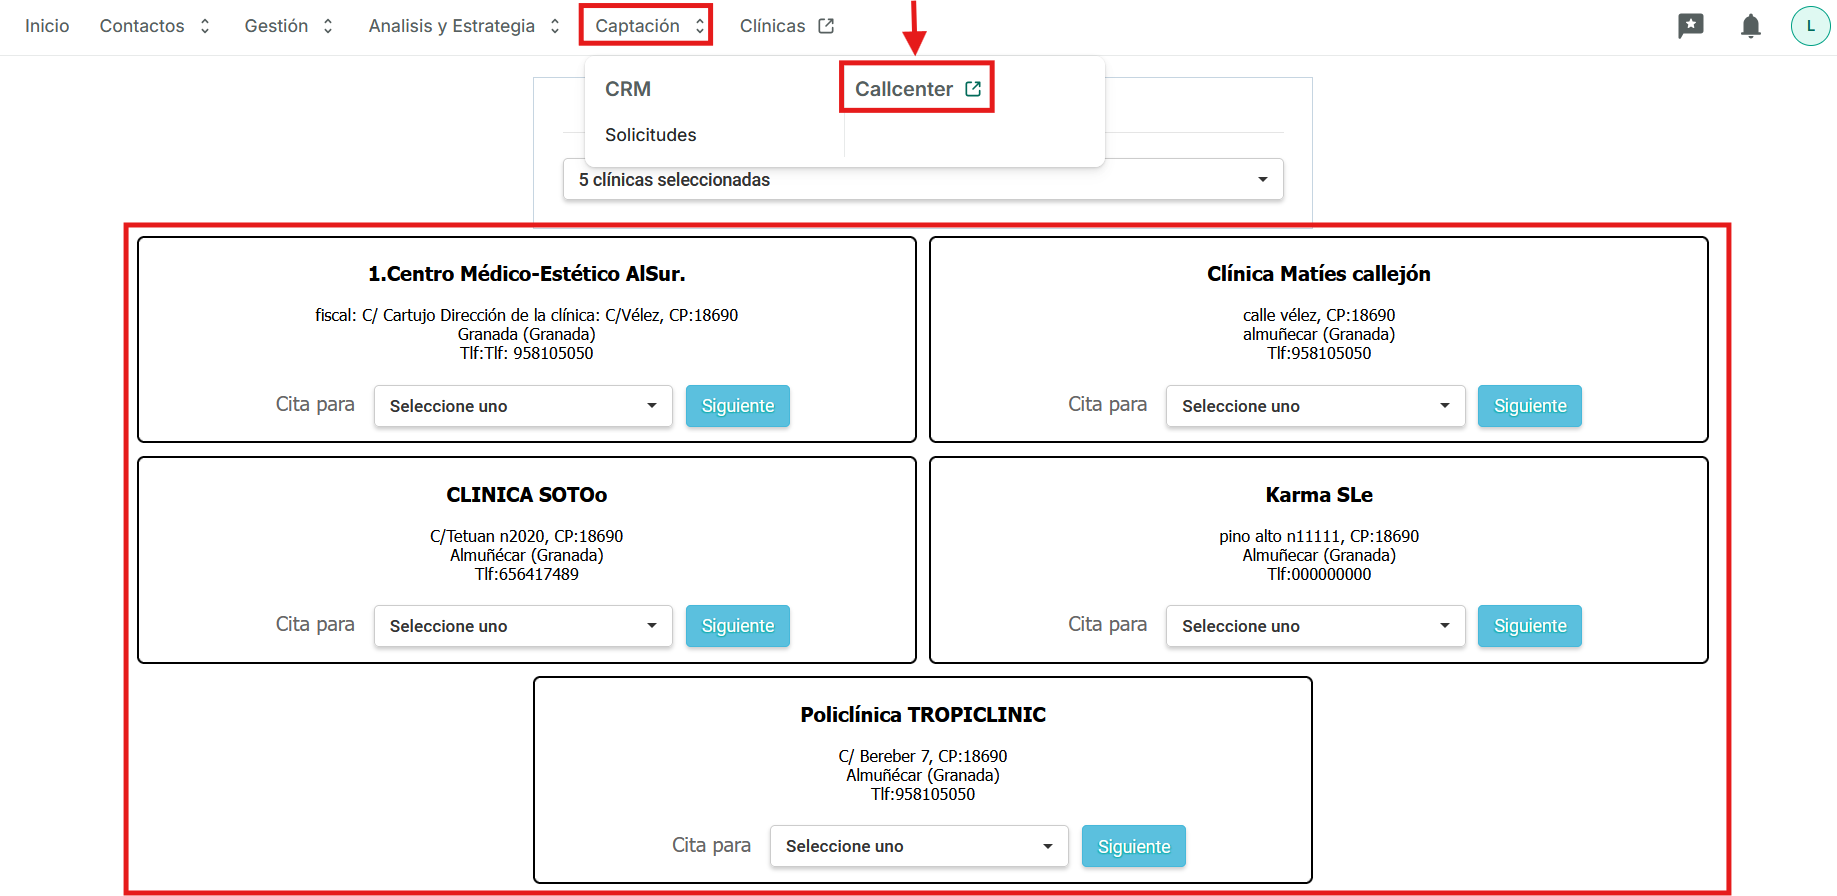Expand the Gestión menu
This screenshot has height=896, width=1837.
(288, 26)
